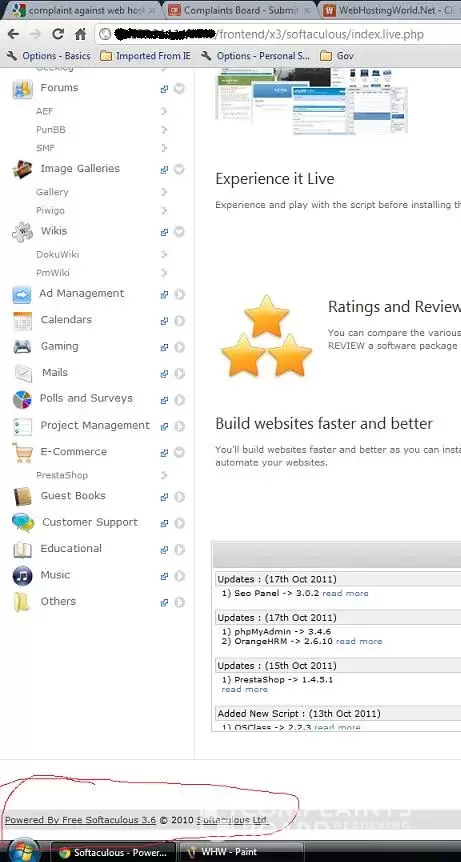Collapse the Forums category arrow

(x=179, y=88)
